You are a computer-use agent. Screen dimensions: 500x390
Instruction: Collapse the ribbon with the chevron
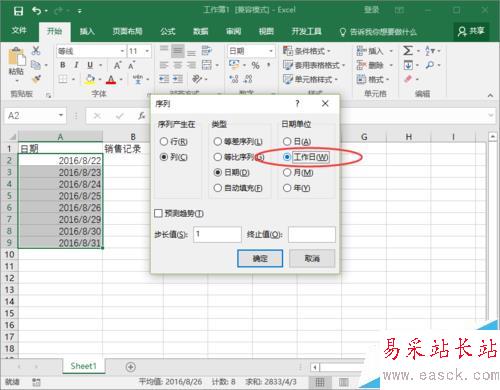click(x=490, y=95)
